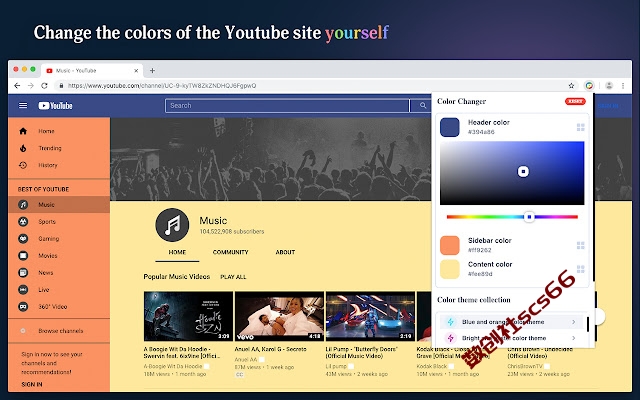Open Lil Pump Butterfly Doors thumbnail
This screenshot has height=400, width=640.
pyautogui.click(x=370, y=316)
